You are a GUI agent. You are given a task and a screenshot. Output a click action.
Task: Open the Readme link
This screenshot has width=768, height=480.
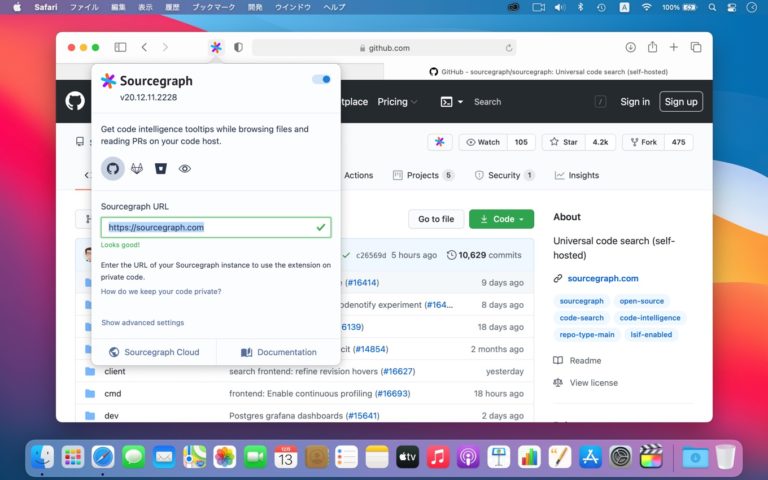(x=577, y=360)
